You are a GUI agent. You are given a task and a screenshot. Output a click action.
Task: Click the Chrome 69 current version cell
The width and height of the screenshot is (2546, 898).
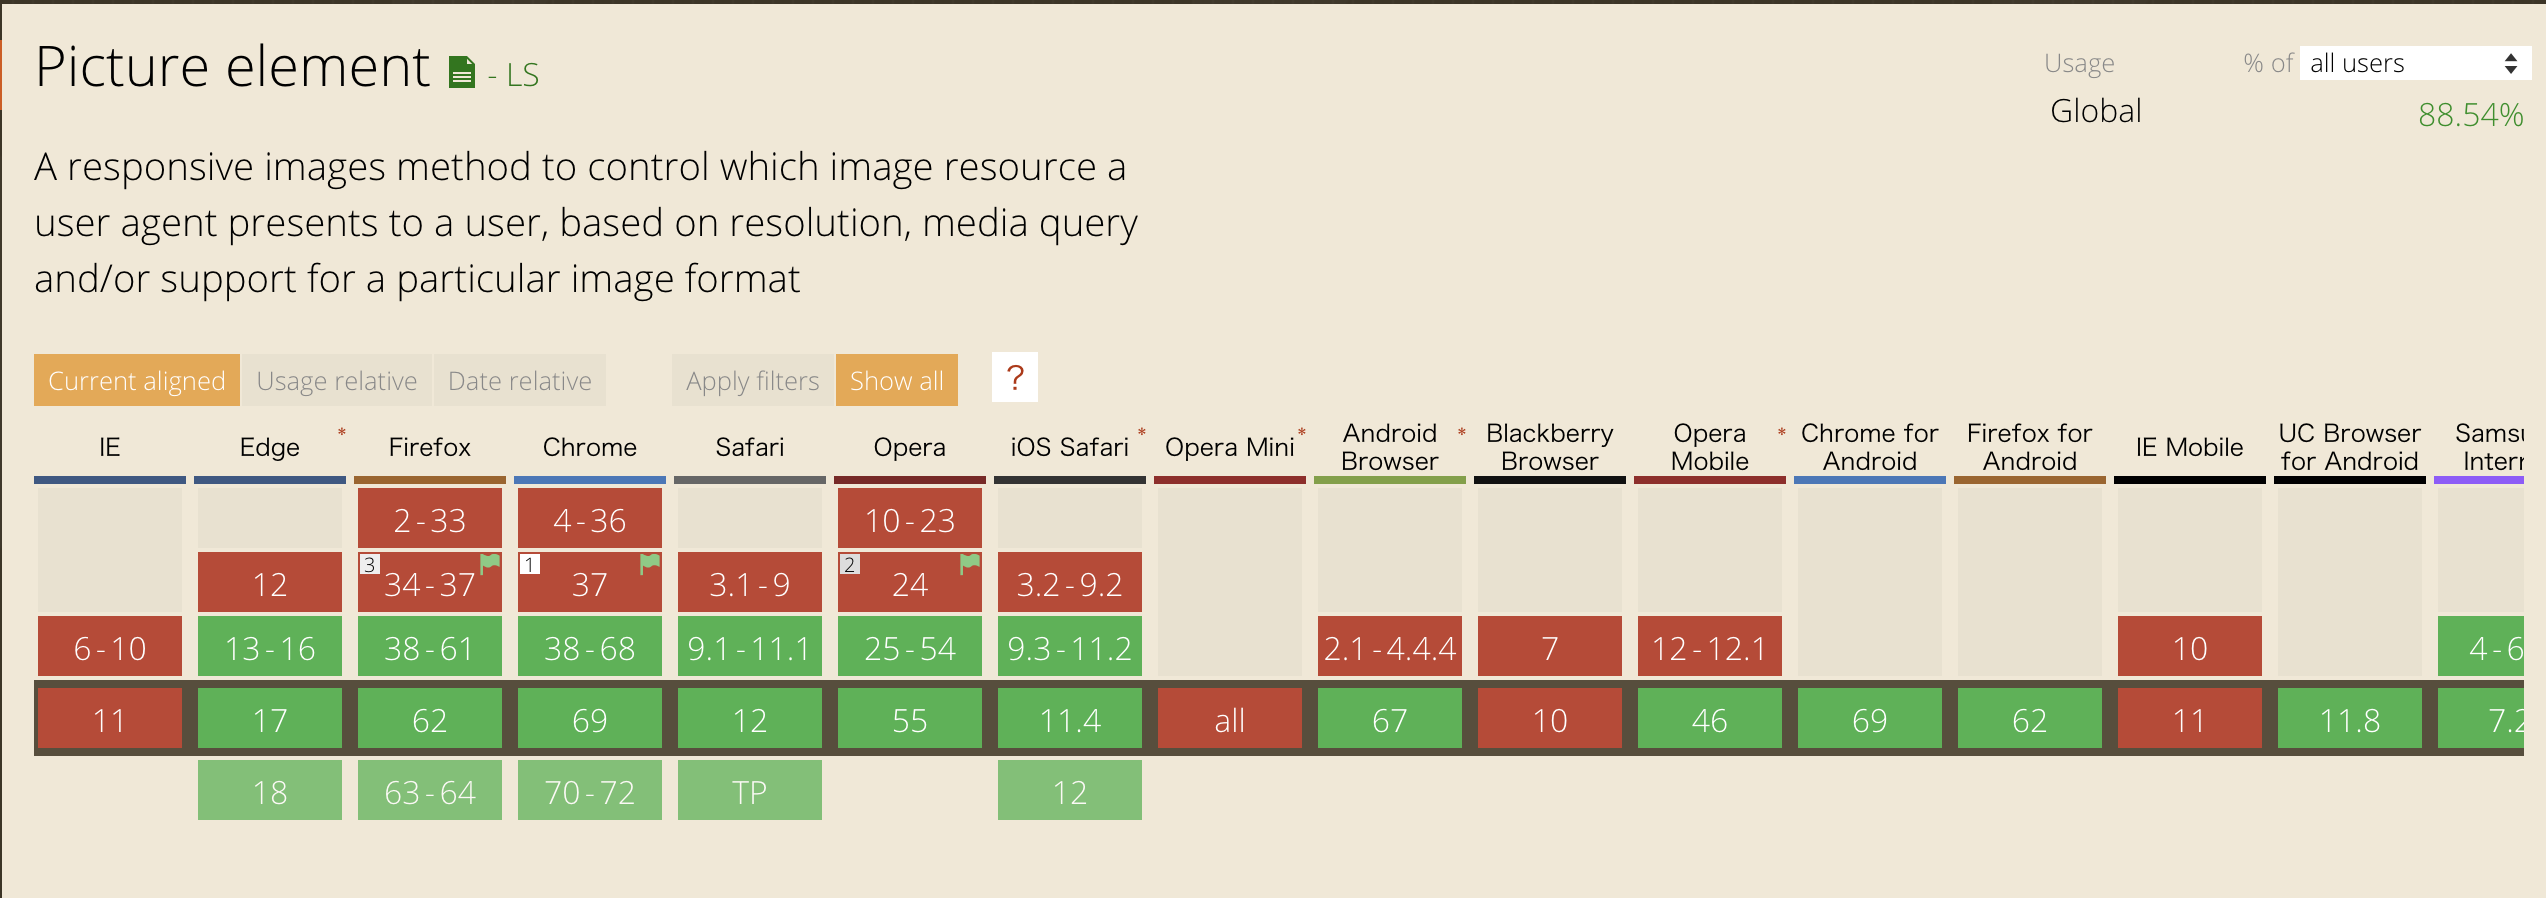pos(590,719)
